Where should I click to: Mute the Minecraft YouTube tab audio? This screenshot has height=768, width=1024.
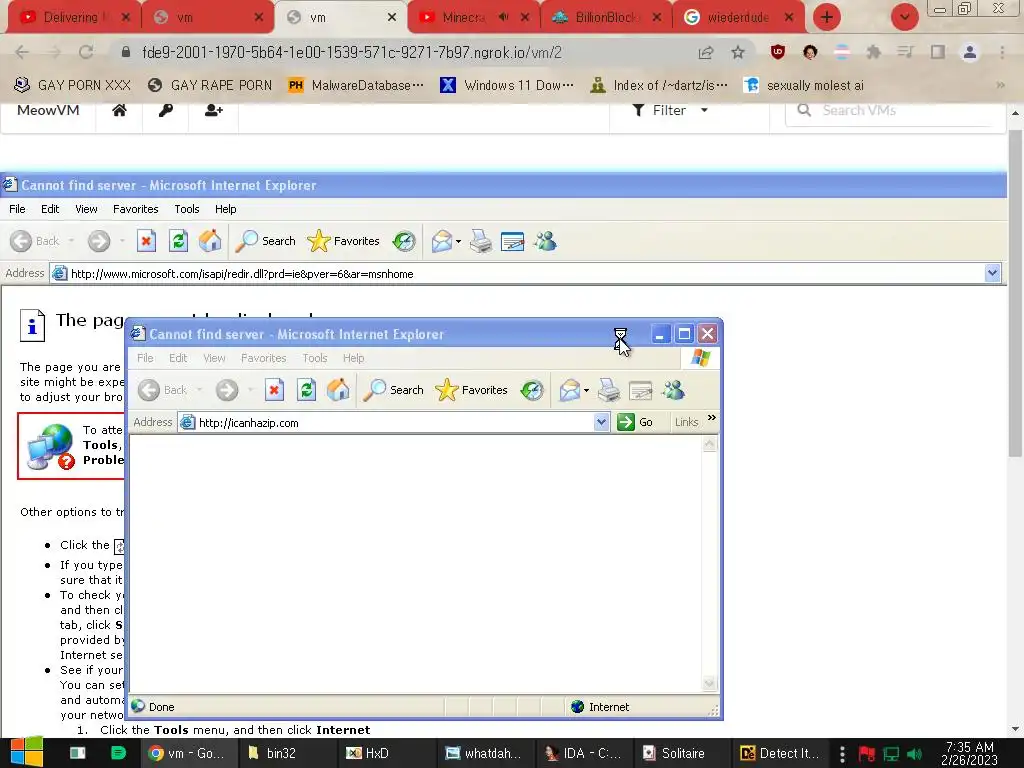point(503,18)
